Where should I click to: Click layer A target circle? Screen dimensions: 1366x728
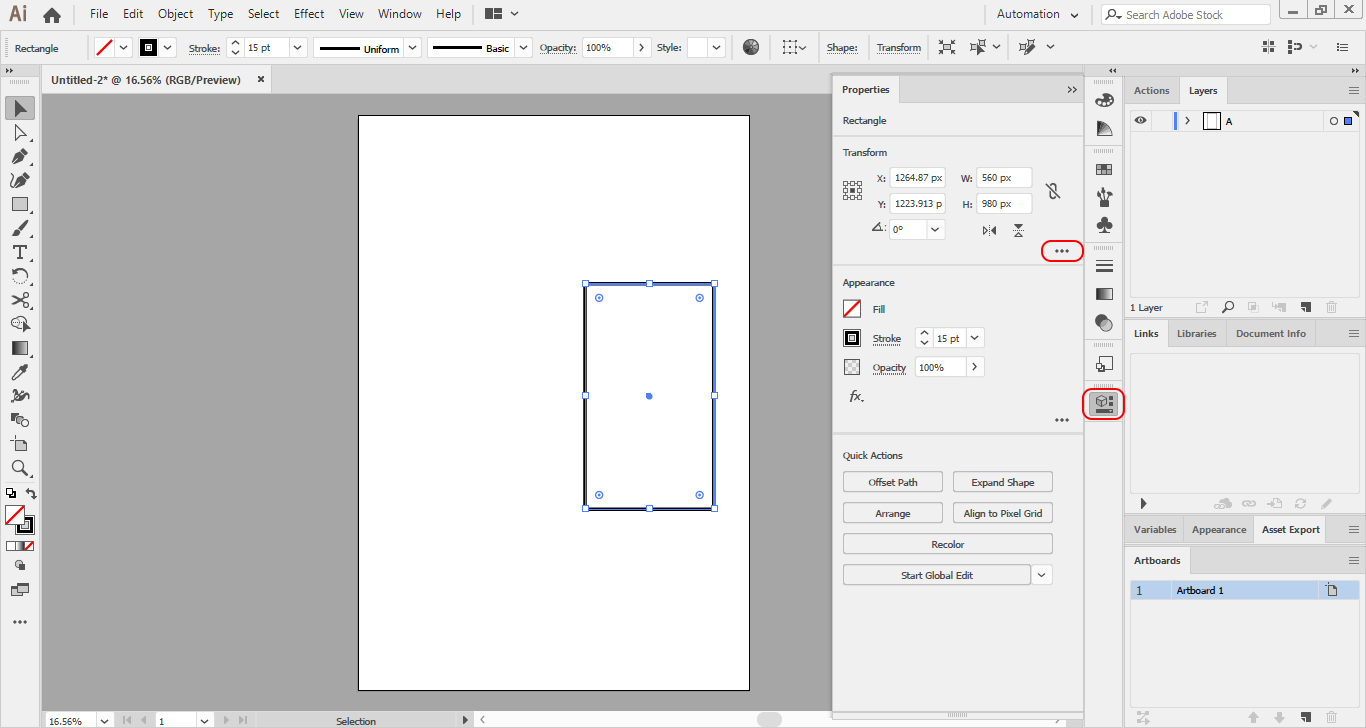tap(1333, 121)
